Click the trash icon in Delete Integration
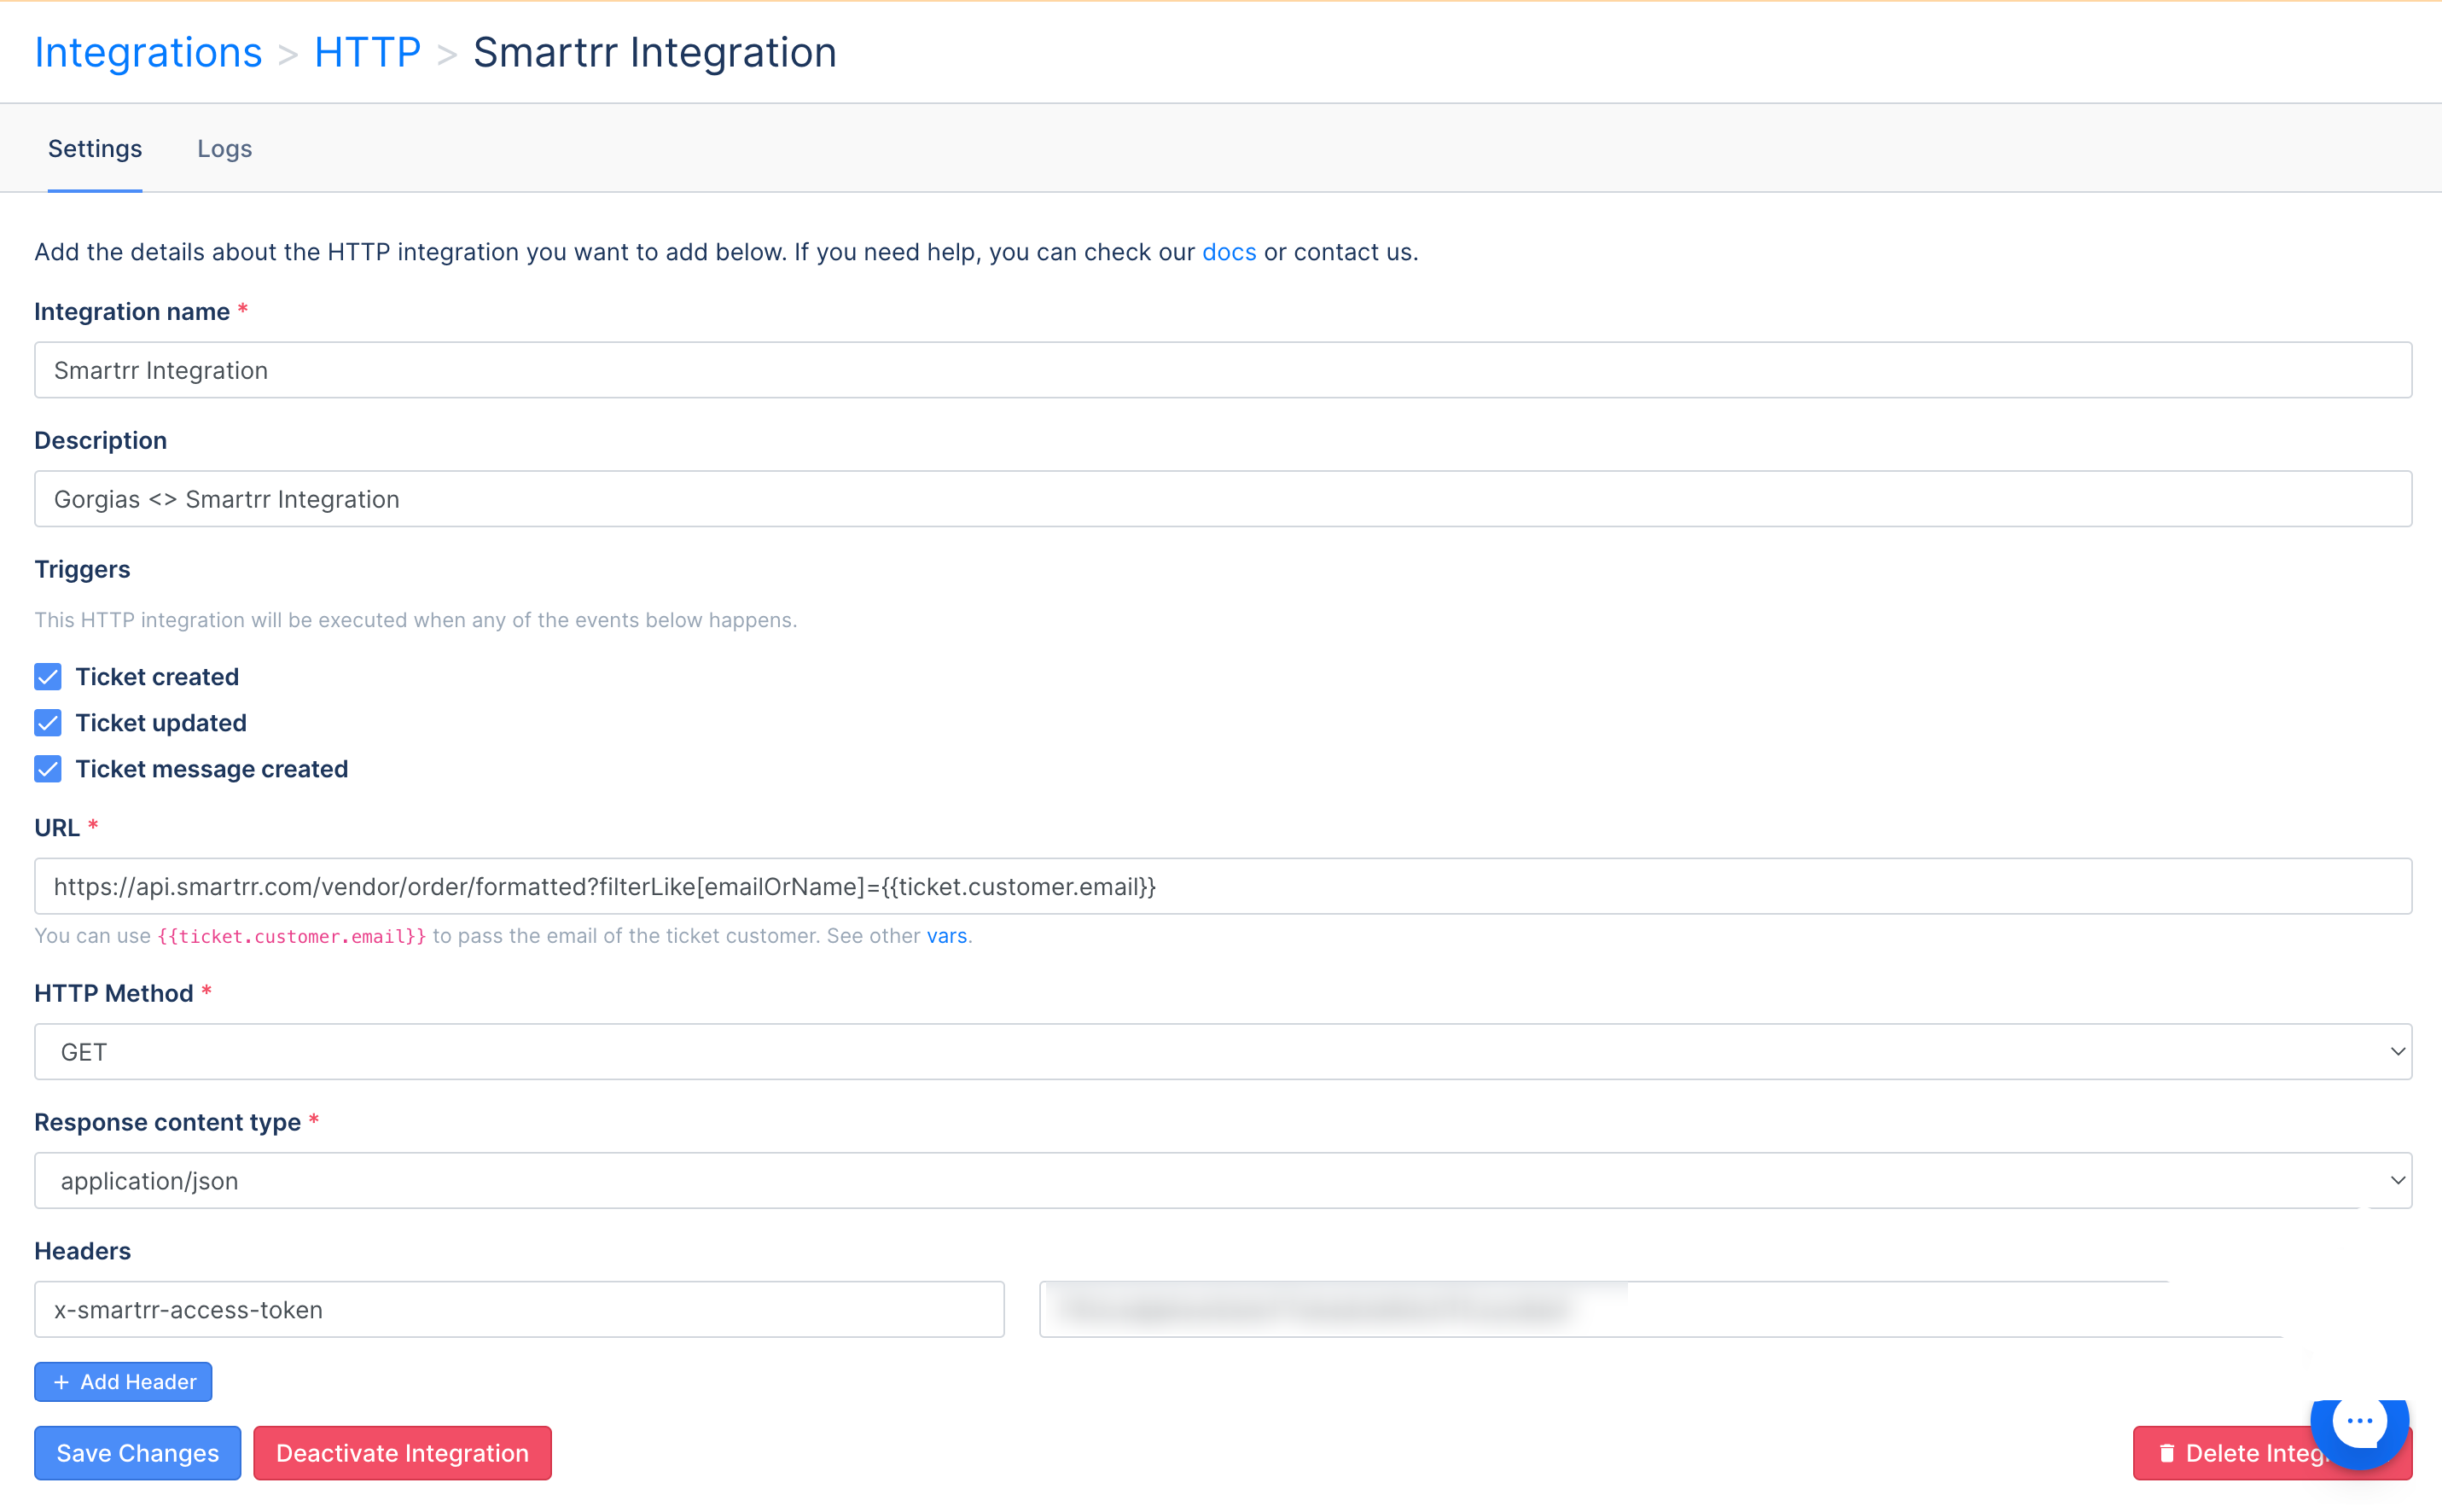Image resolution: width=2442 pixels, height=1512 pixels. (x=2167, y=1452)
